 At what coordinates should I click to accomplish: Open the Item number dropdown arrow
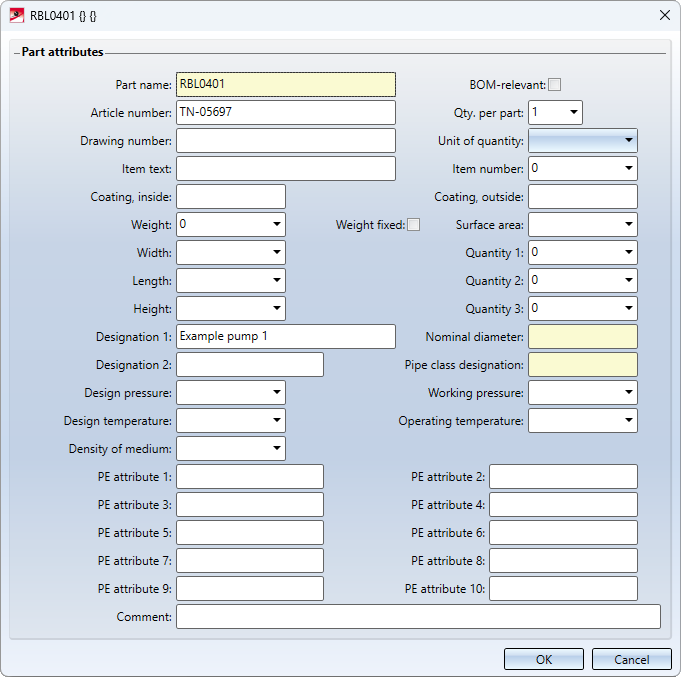tap(628, 168)
